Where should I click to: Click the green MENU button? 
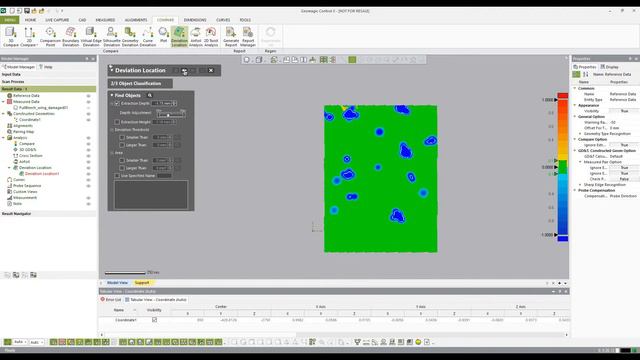point(10,20)
